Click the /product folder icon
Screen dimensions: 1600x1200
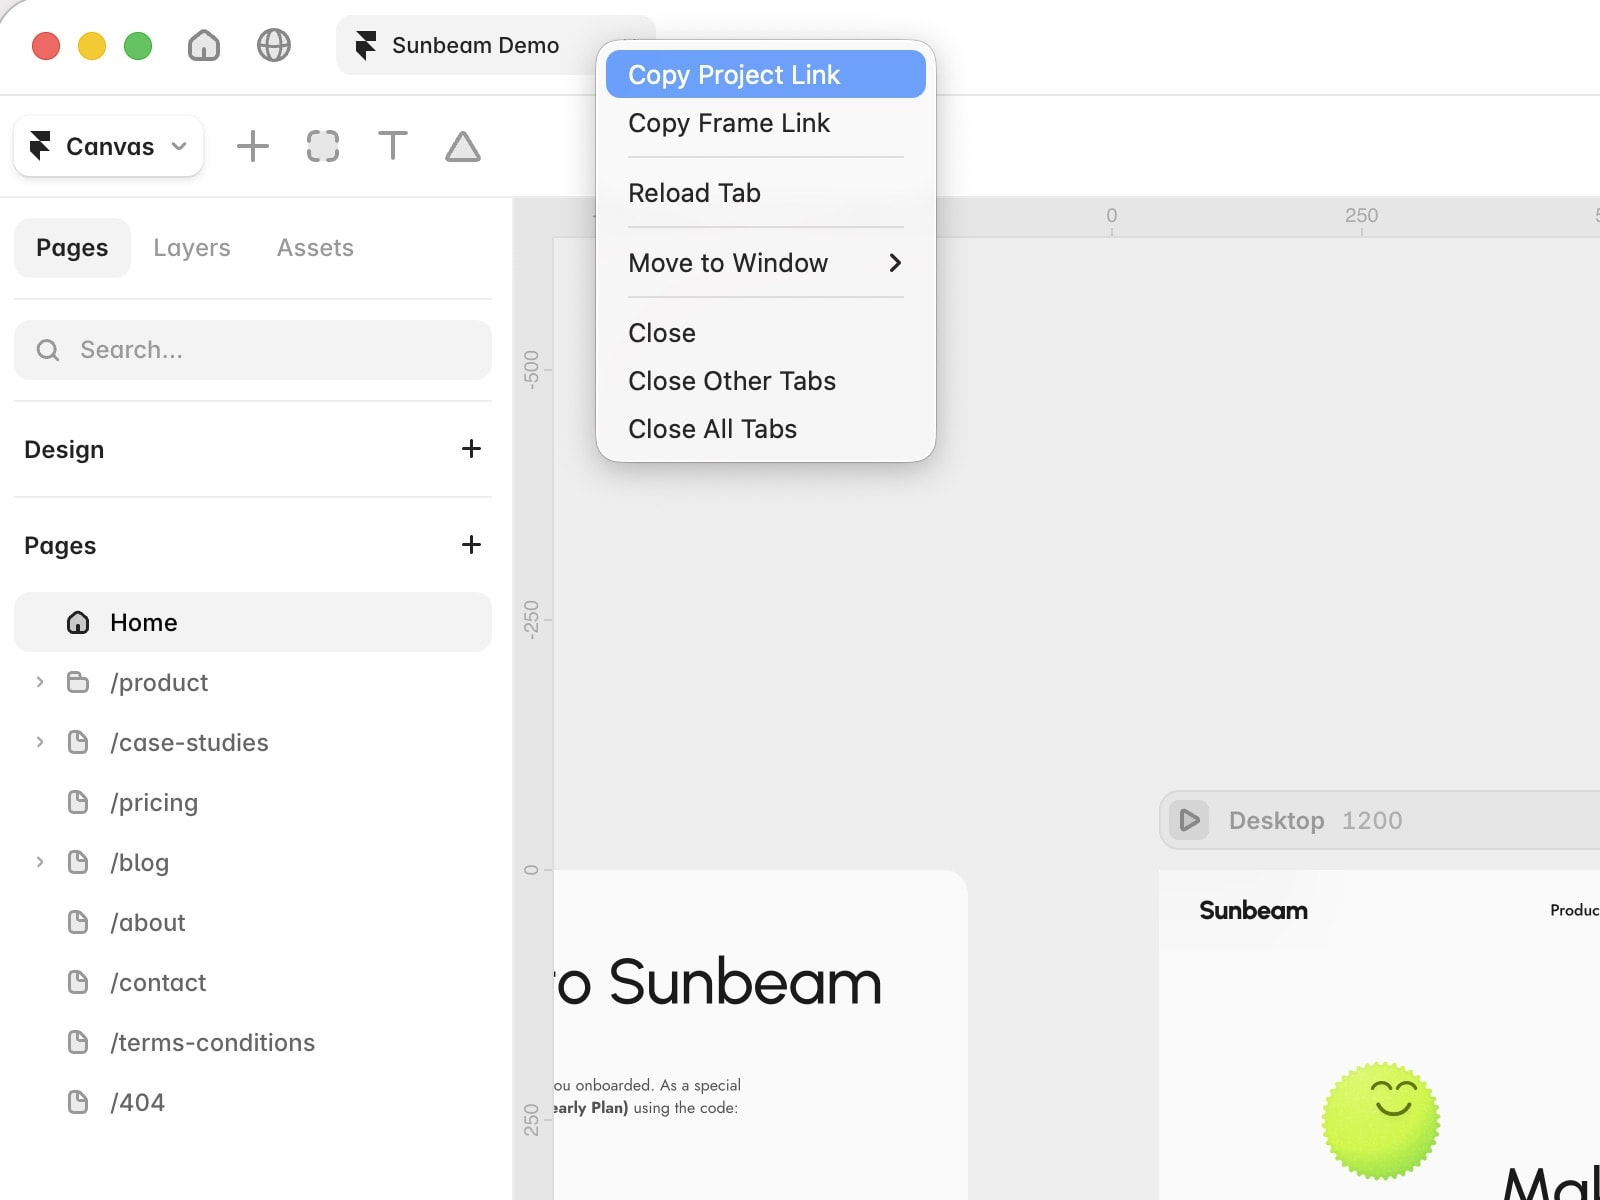tap(78, 682)
